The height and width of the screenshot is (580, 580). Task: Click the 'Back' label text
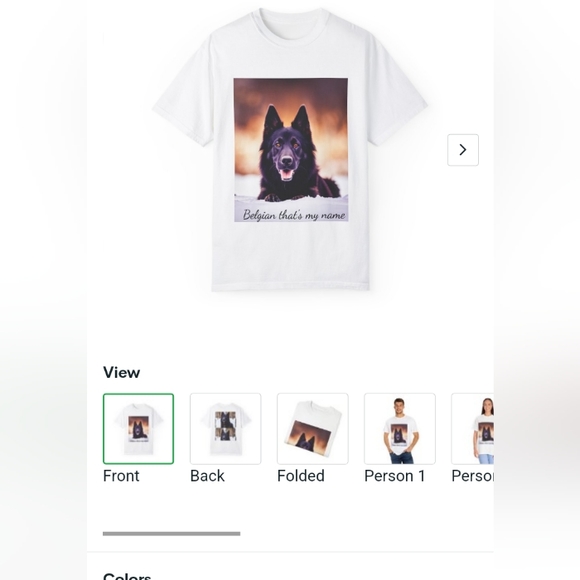207,476
